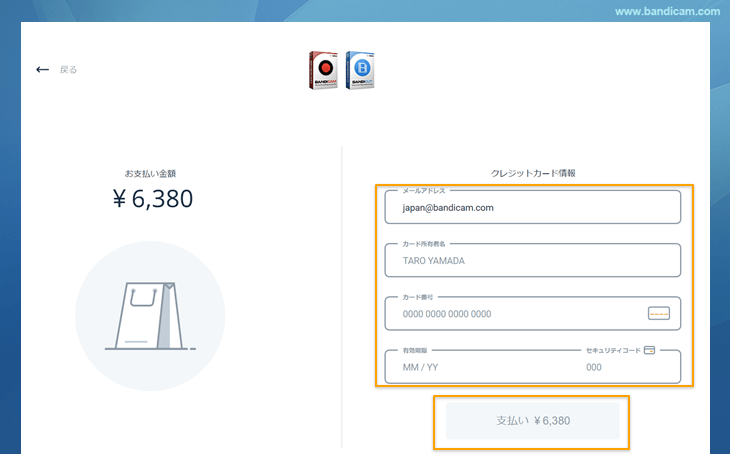Click the Bandicam product box image
The image size is (730, 454).
[x=323, y=70]
